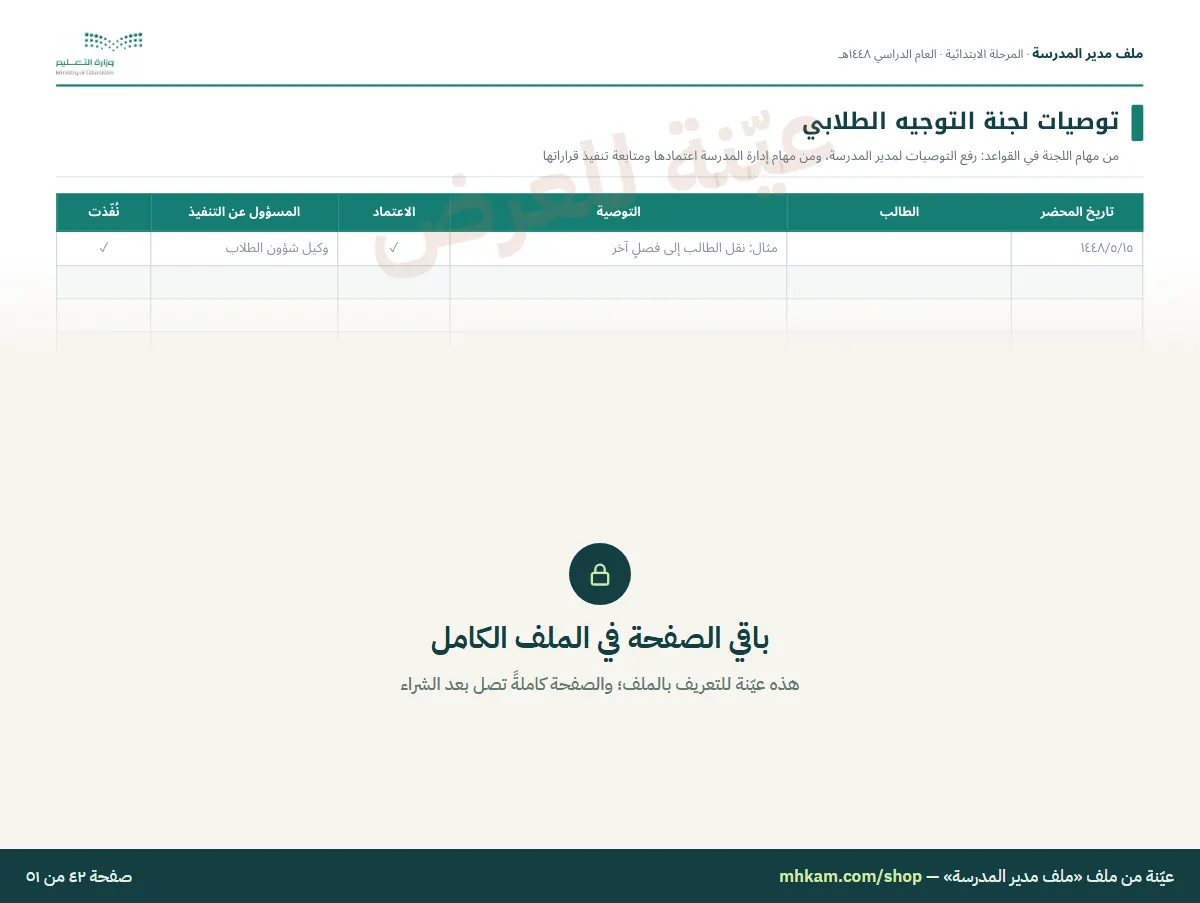
Task: Click the date cell ١٤٤٨/٥/١٥
Action: coord(1077,248)
